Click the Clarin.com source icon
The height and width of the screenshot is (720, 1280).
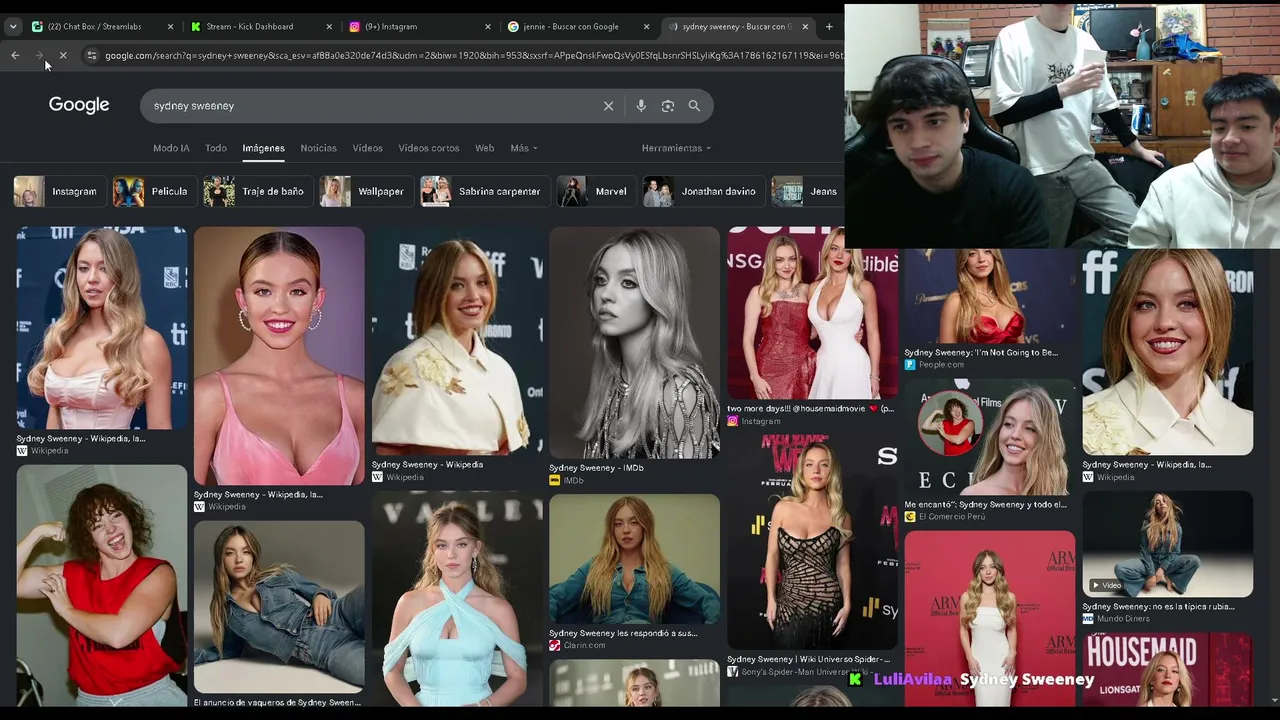[554, 645]
